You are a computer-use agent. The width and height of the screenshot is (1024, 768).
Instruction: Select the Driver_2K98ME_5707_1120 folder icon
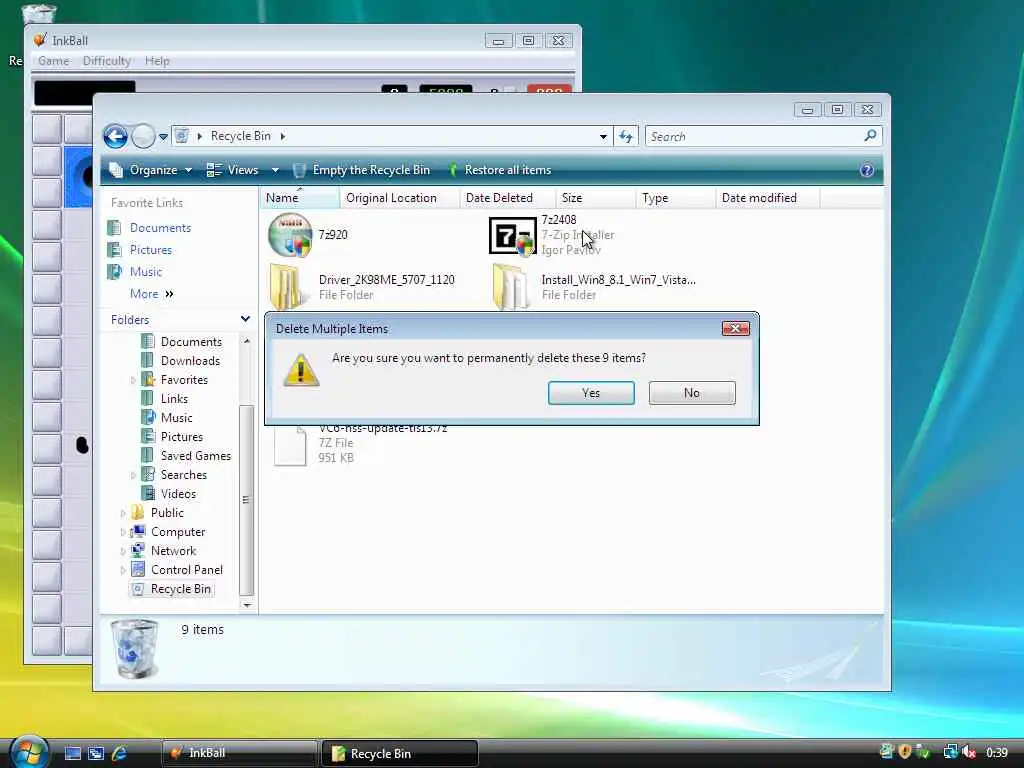(x=287, y=286)
